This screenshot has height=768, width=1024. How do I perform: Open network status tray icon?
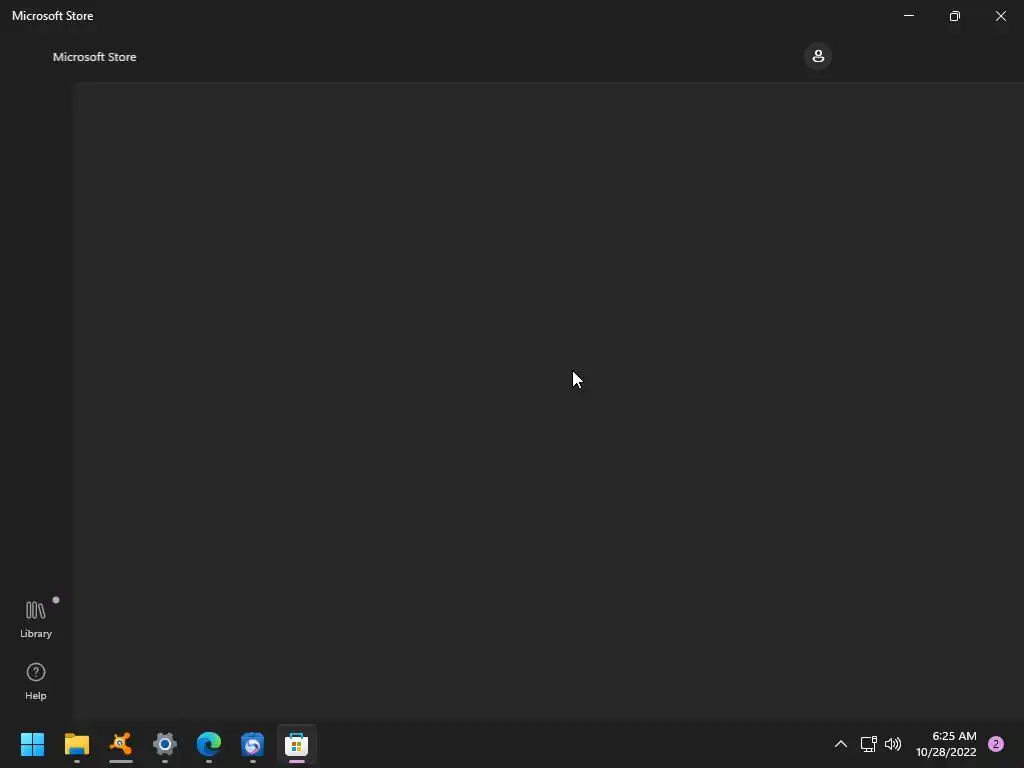[x=868, y=744]
